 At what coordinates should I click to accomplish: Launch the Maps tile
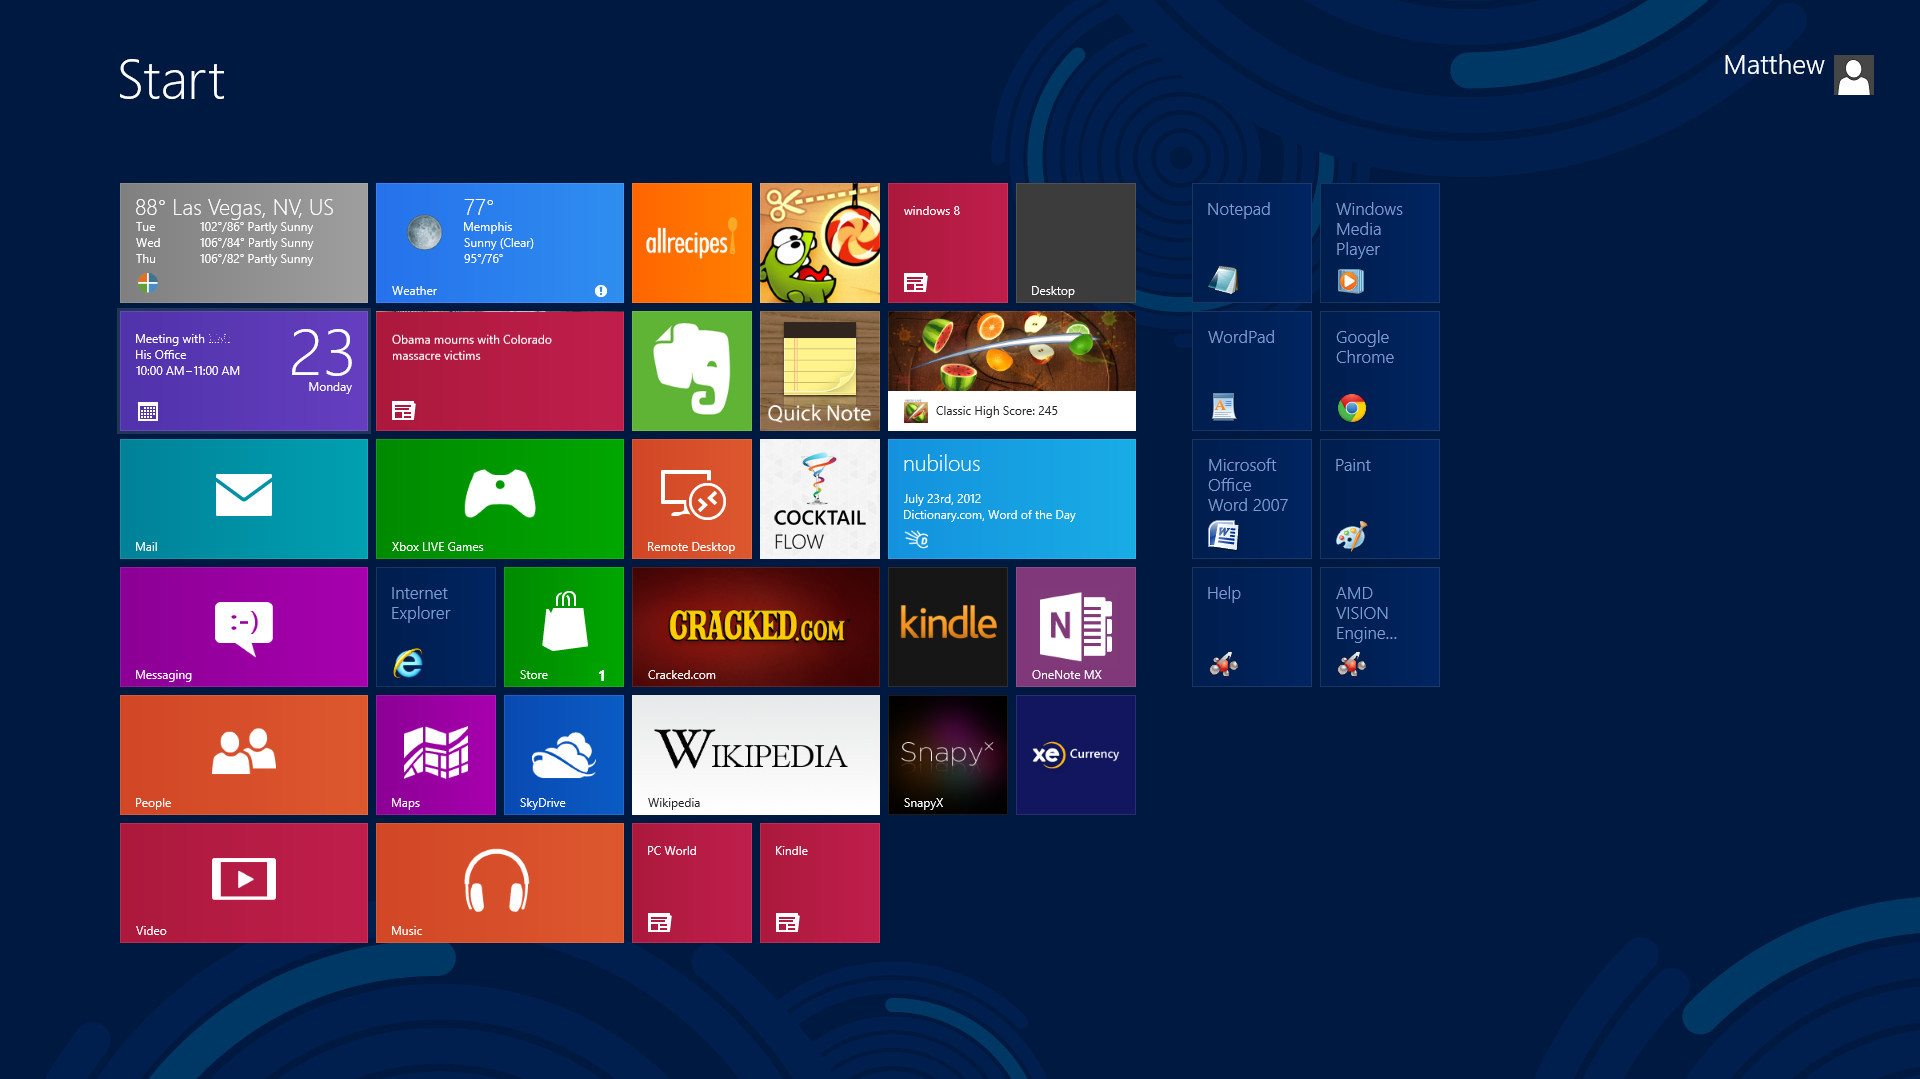tap(435, 754)
